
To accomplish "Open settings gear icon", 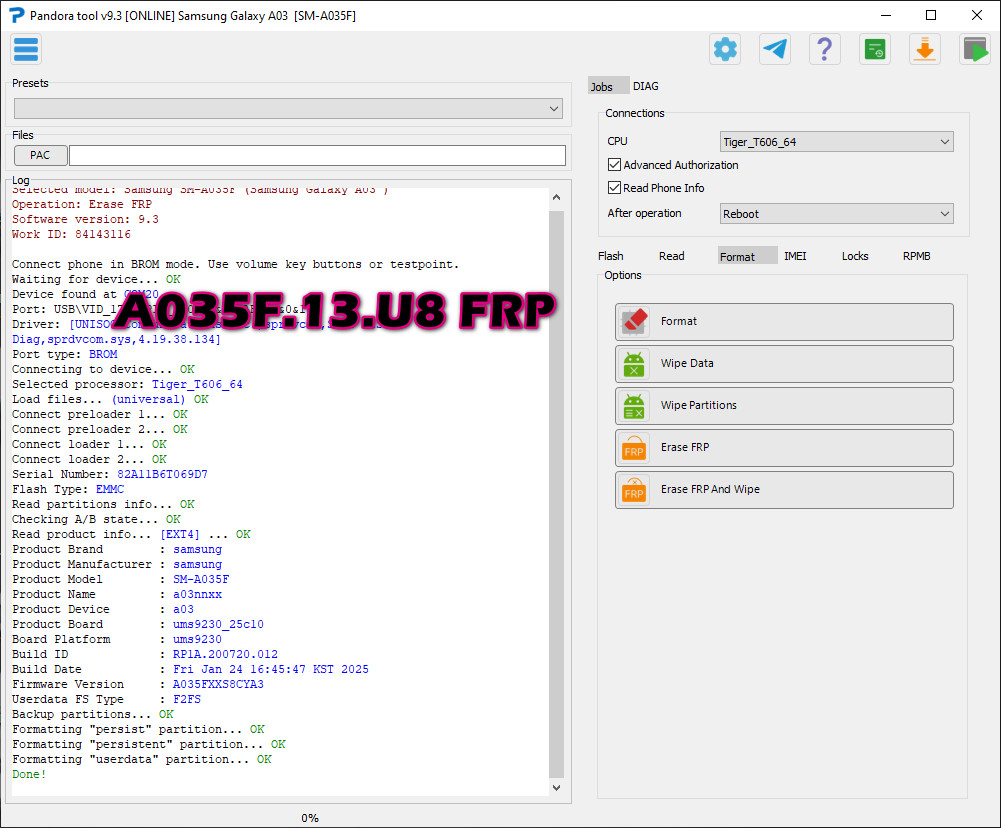I will [725, 49].
